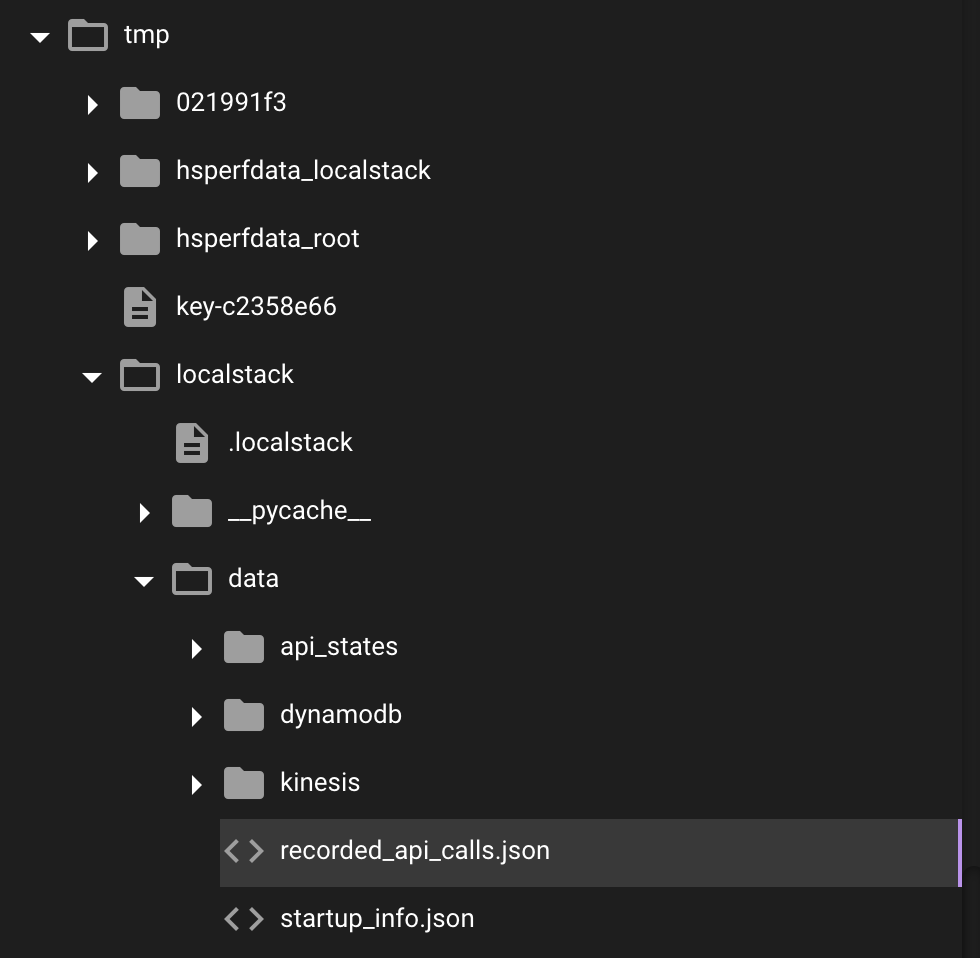Viewport: 980px width, 958px height.
Task: Click the hsperfdata_root folder icon
Action: click(140, 239)
